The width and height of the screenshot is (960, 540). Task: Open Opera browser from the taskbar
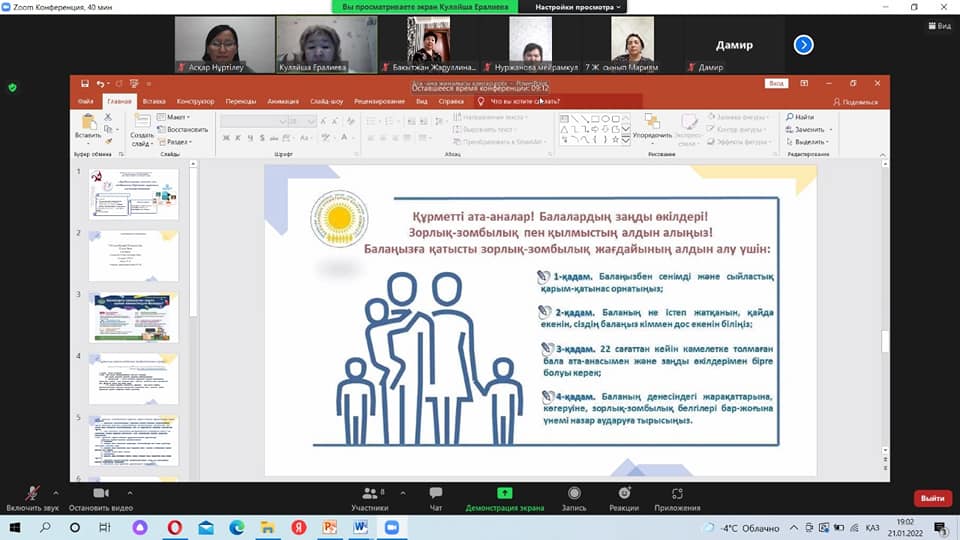[175, 527]
